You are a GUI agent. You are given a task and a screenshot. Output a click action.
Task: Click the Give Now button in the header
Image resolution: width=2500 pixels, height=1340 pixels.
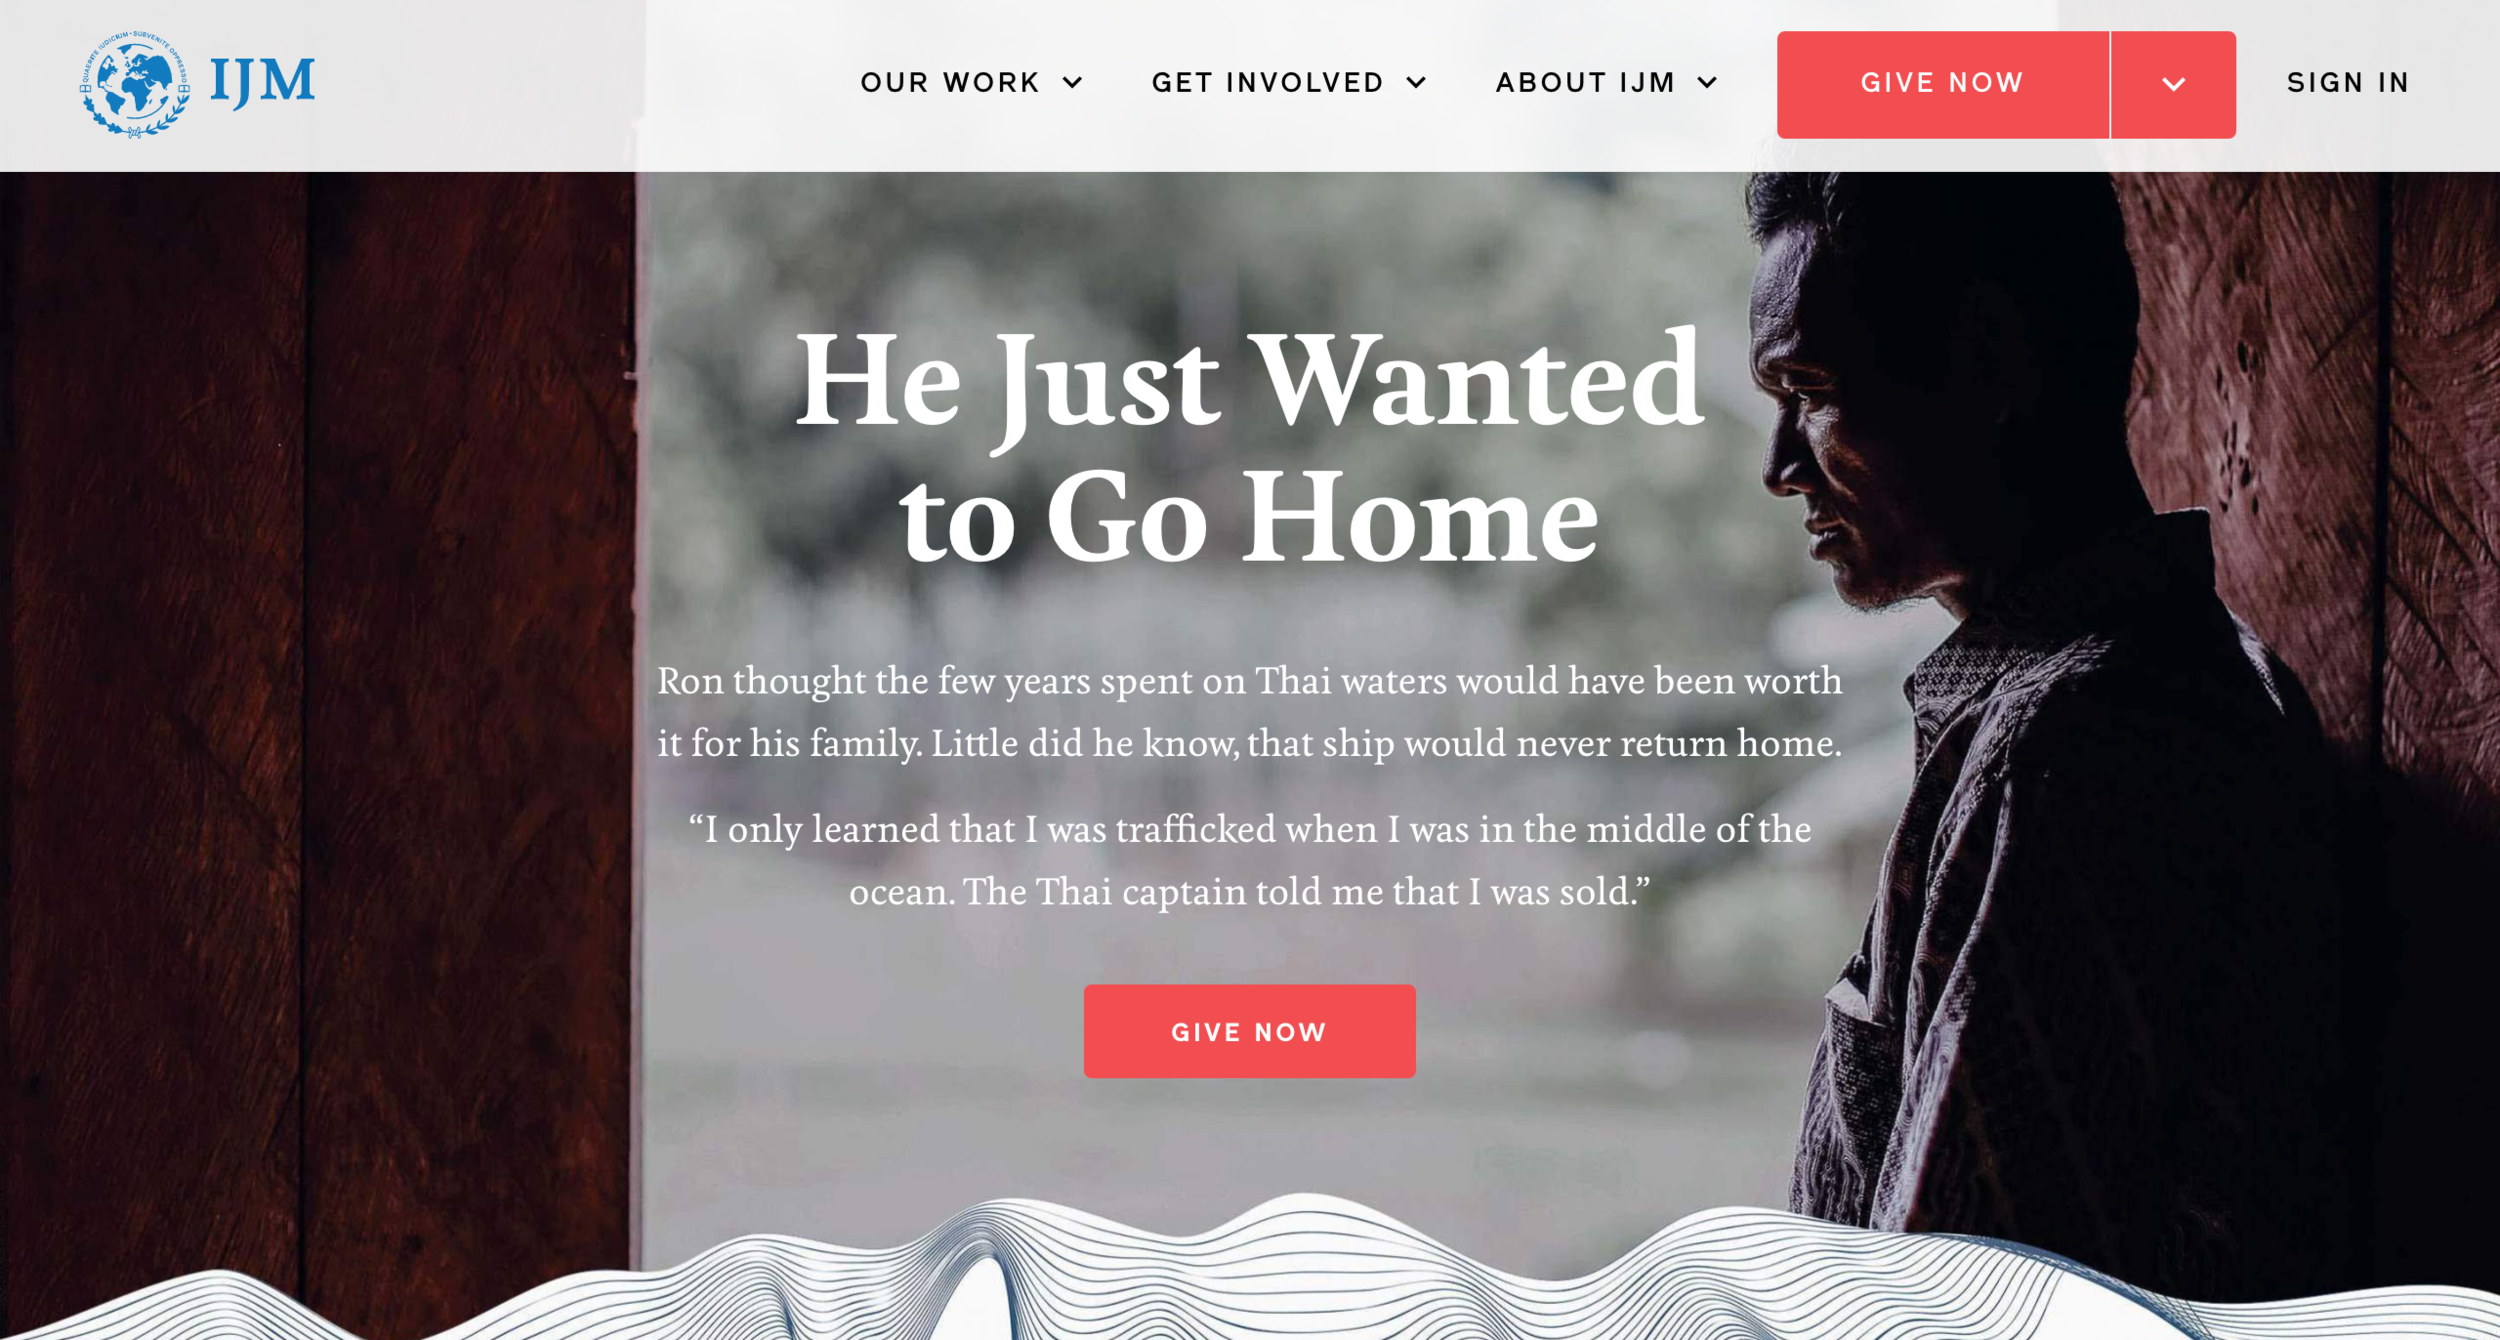point(1943,84)
